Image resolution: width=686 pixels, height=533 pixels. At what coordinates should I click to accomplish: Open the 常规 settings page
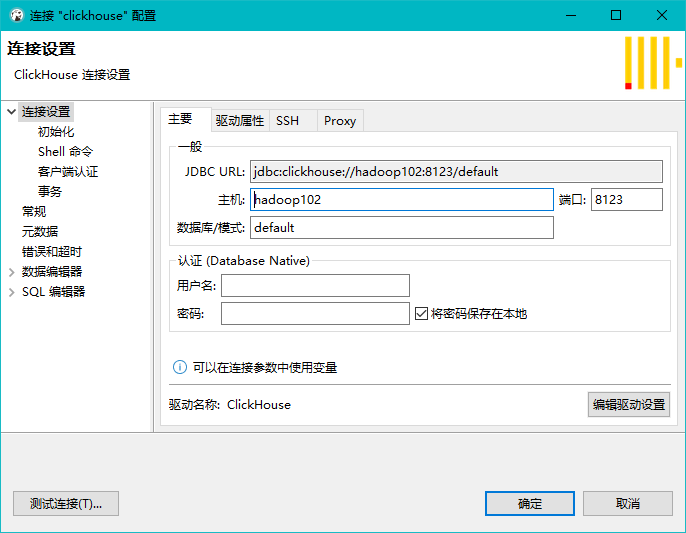pyautogui.click(x=34, y=212)
